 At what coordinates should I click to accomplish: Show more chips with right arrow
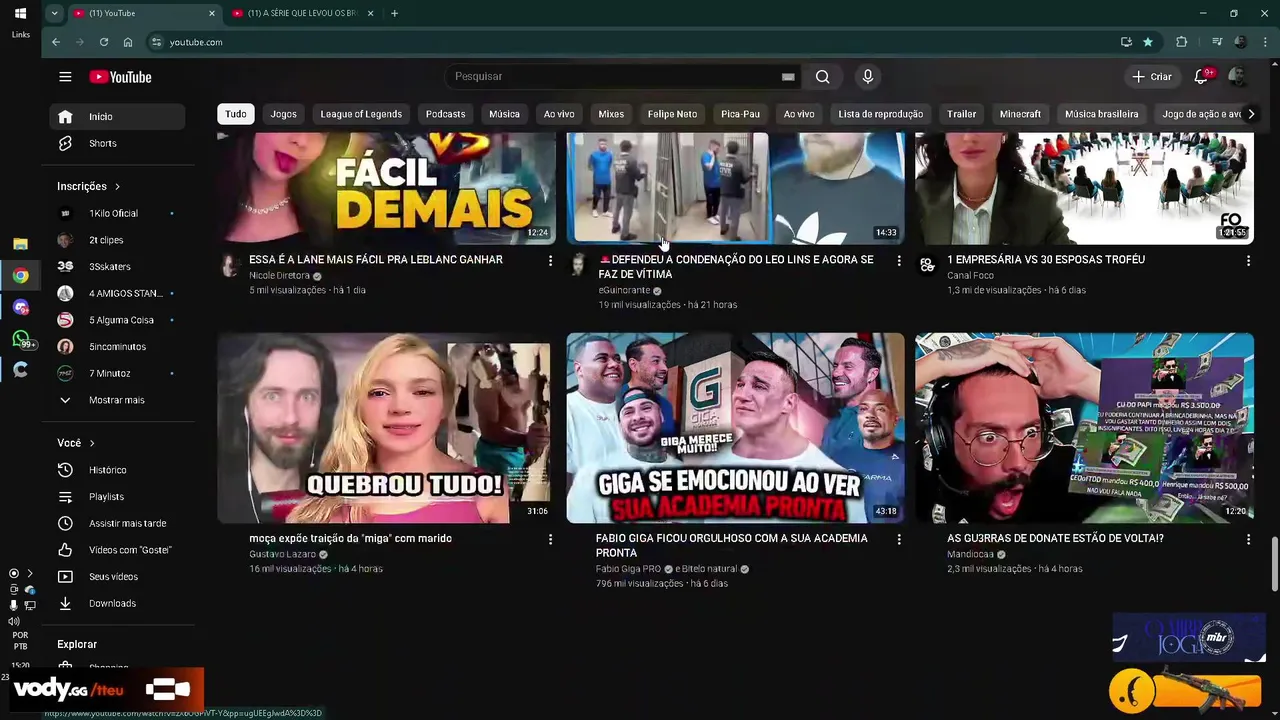point(1250,114)
